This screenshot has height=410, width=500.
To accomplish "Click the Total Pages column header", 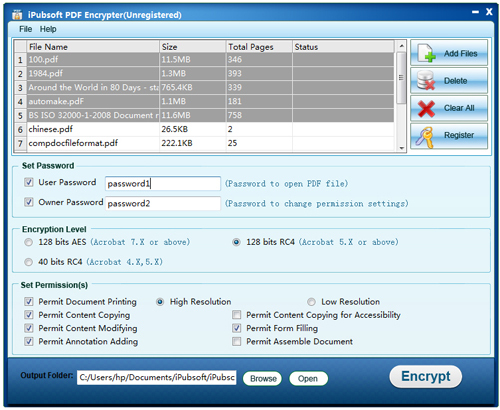I will click(259, 47).
